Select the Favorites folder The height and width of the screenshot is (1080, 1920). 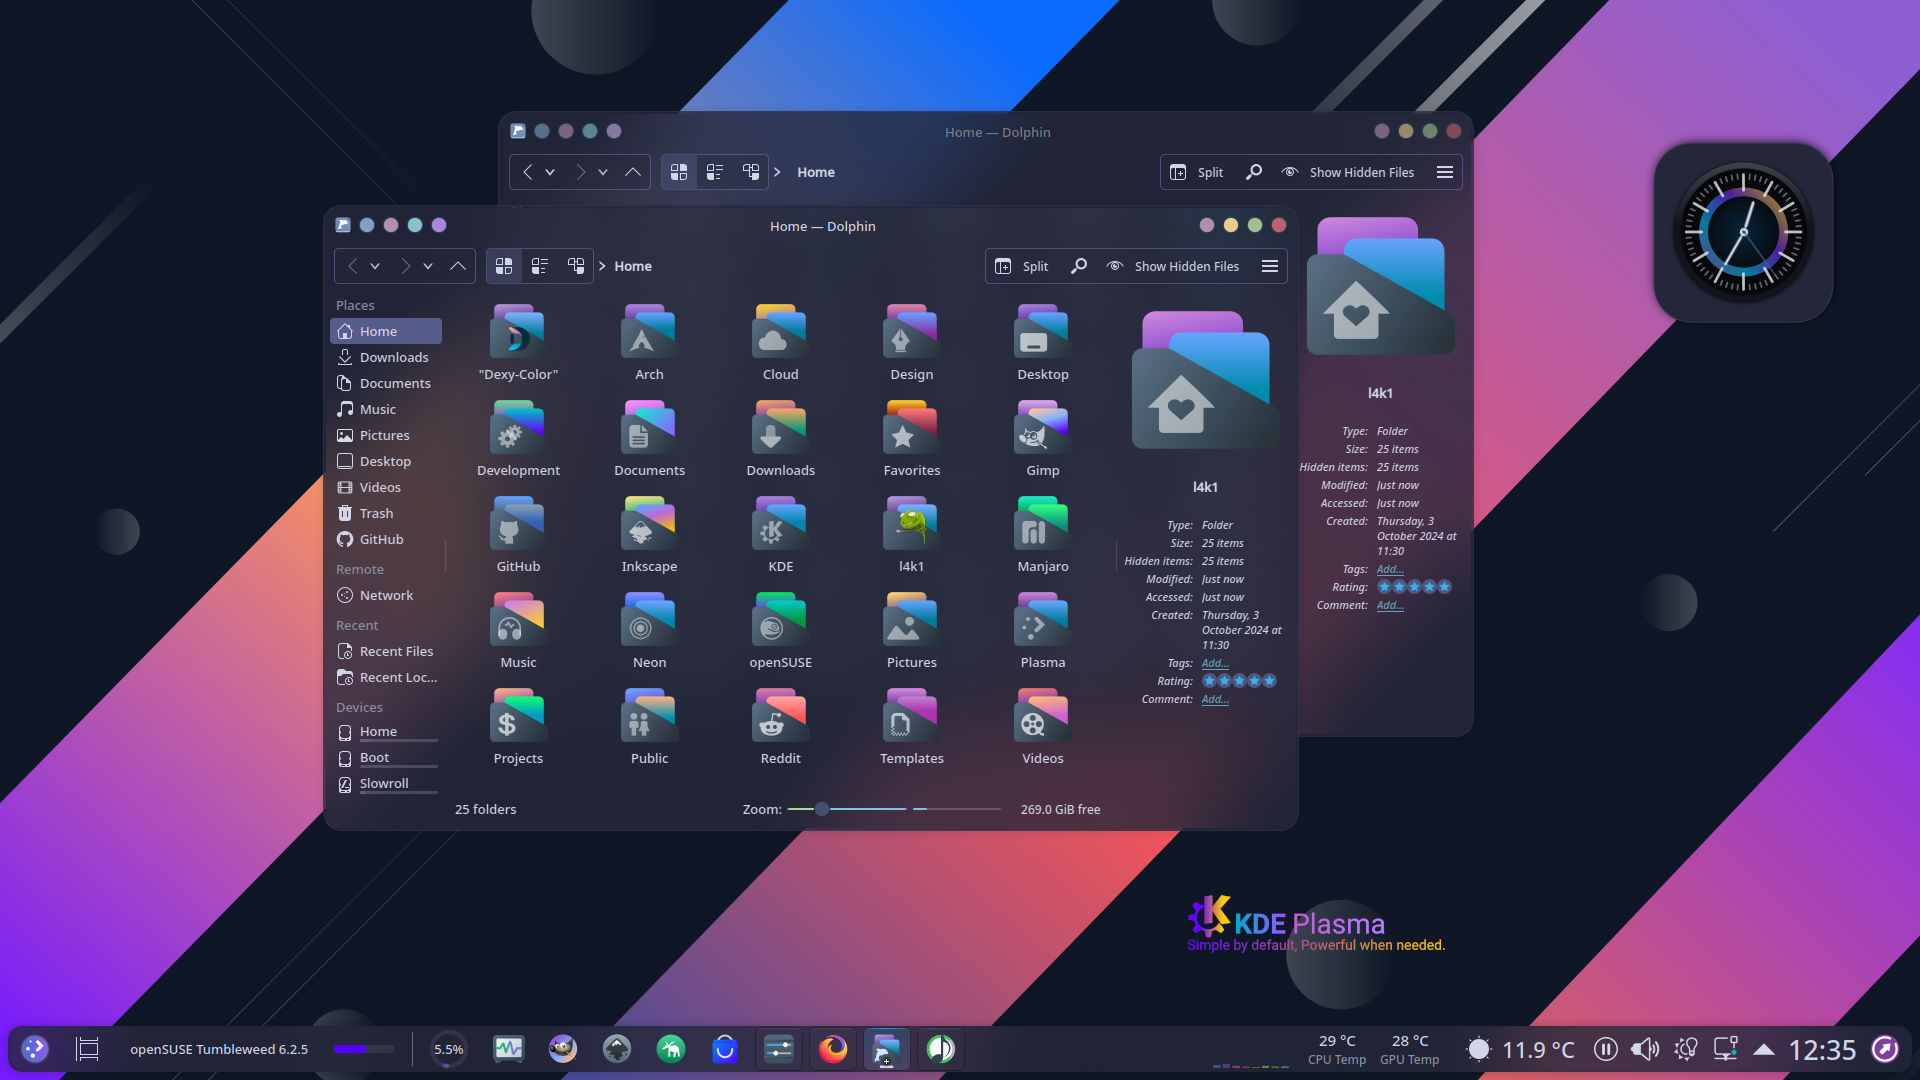click(x=911, y=439)
